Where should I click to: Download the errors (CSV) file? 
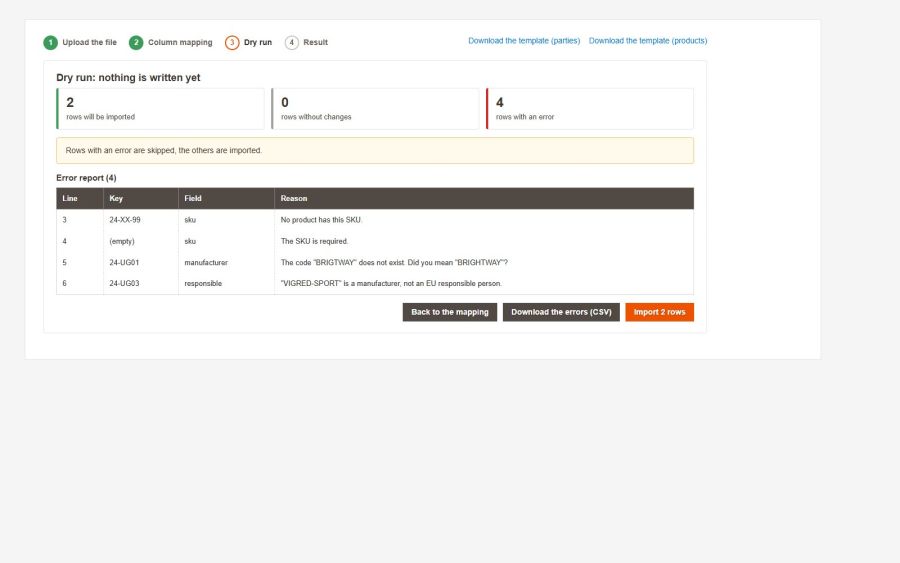(561, 312)
